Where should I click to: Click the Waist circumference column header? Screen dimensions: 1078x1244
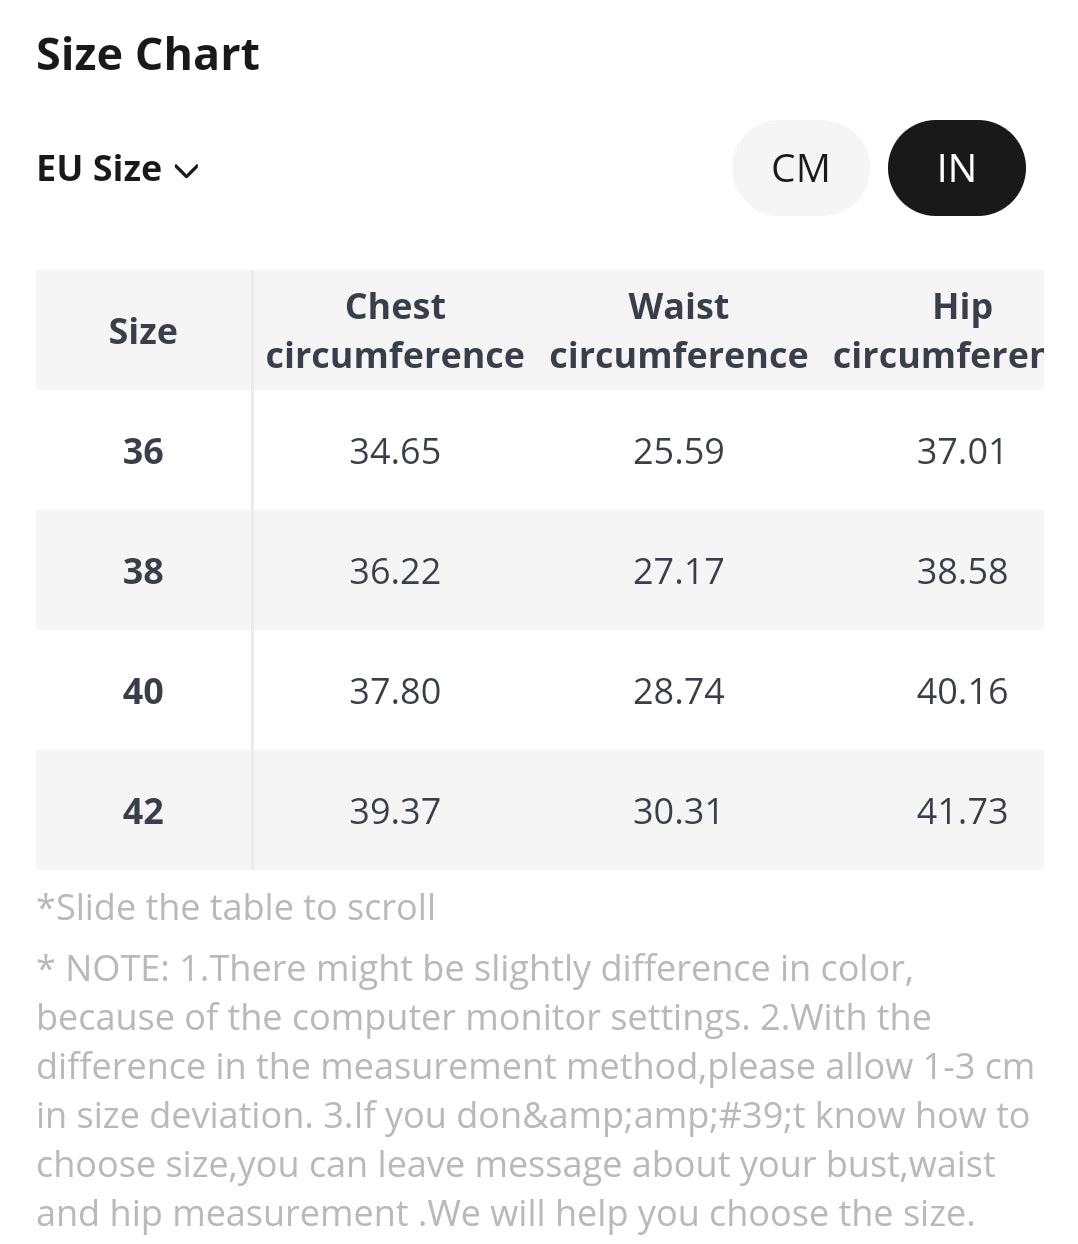[678, 330]
